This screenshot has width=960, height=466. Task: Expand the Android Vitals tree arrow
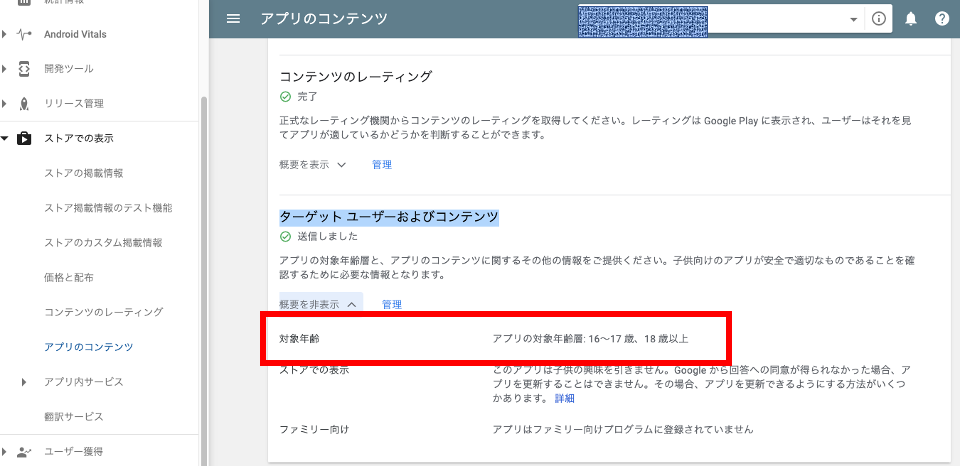[x=4, y=34]
